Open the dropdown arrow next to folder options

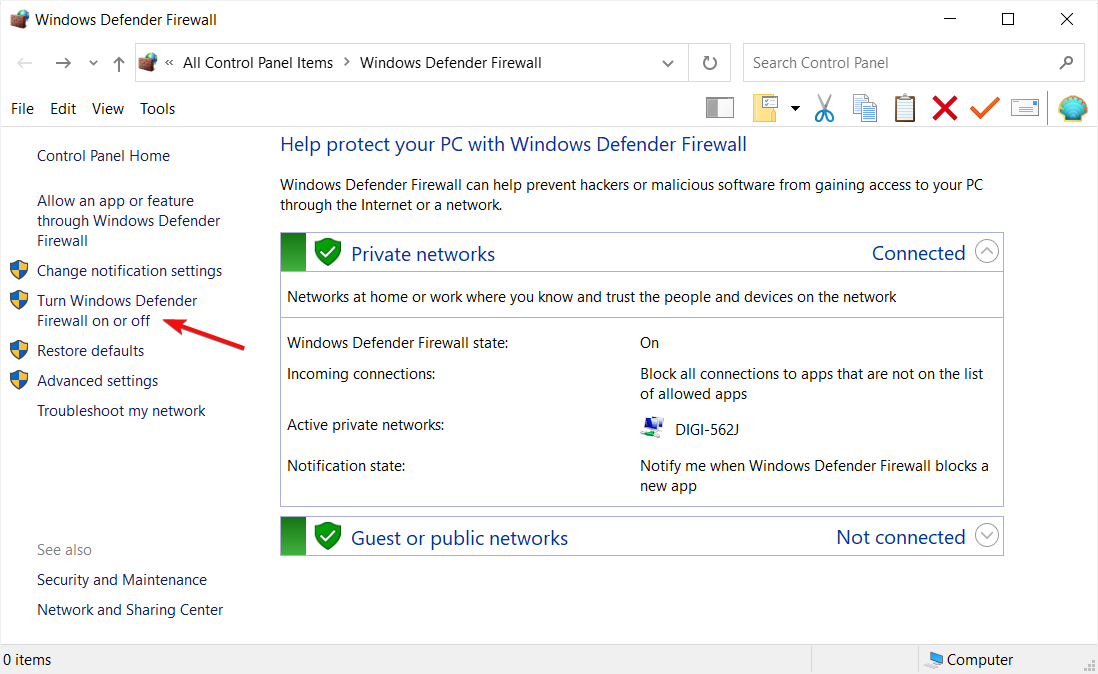pos(795,108)
